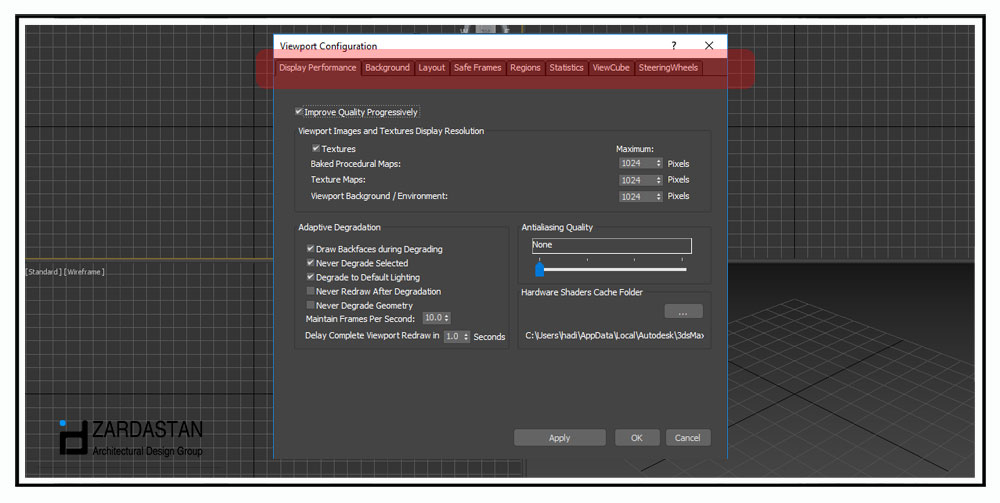Confirm the dialog with OK
The image size is (1000, 503).
636,438
